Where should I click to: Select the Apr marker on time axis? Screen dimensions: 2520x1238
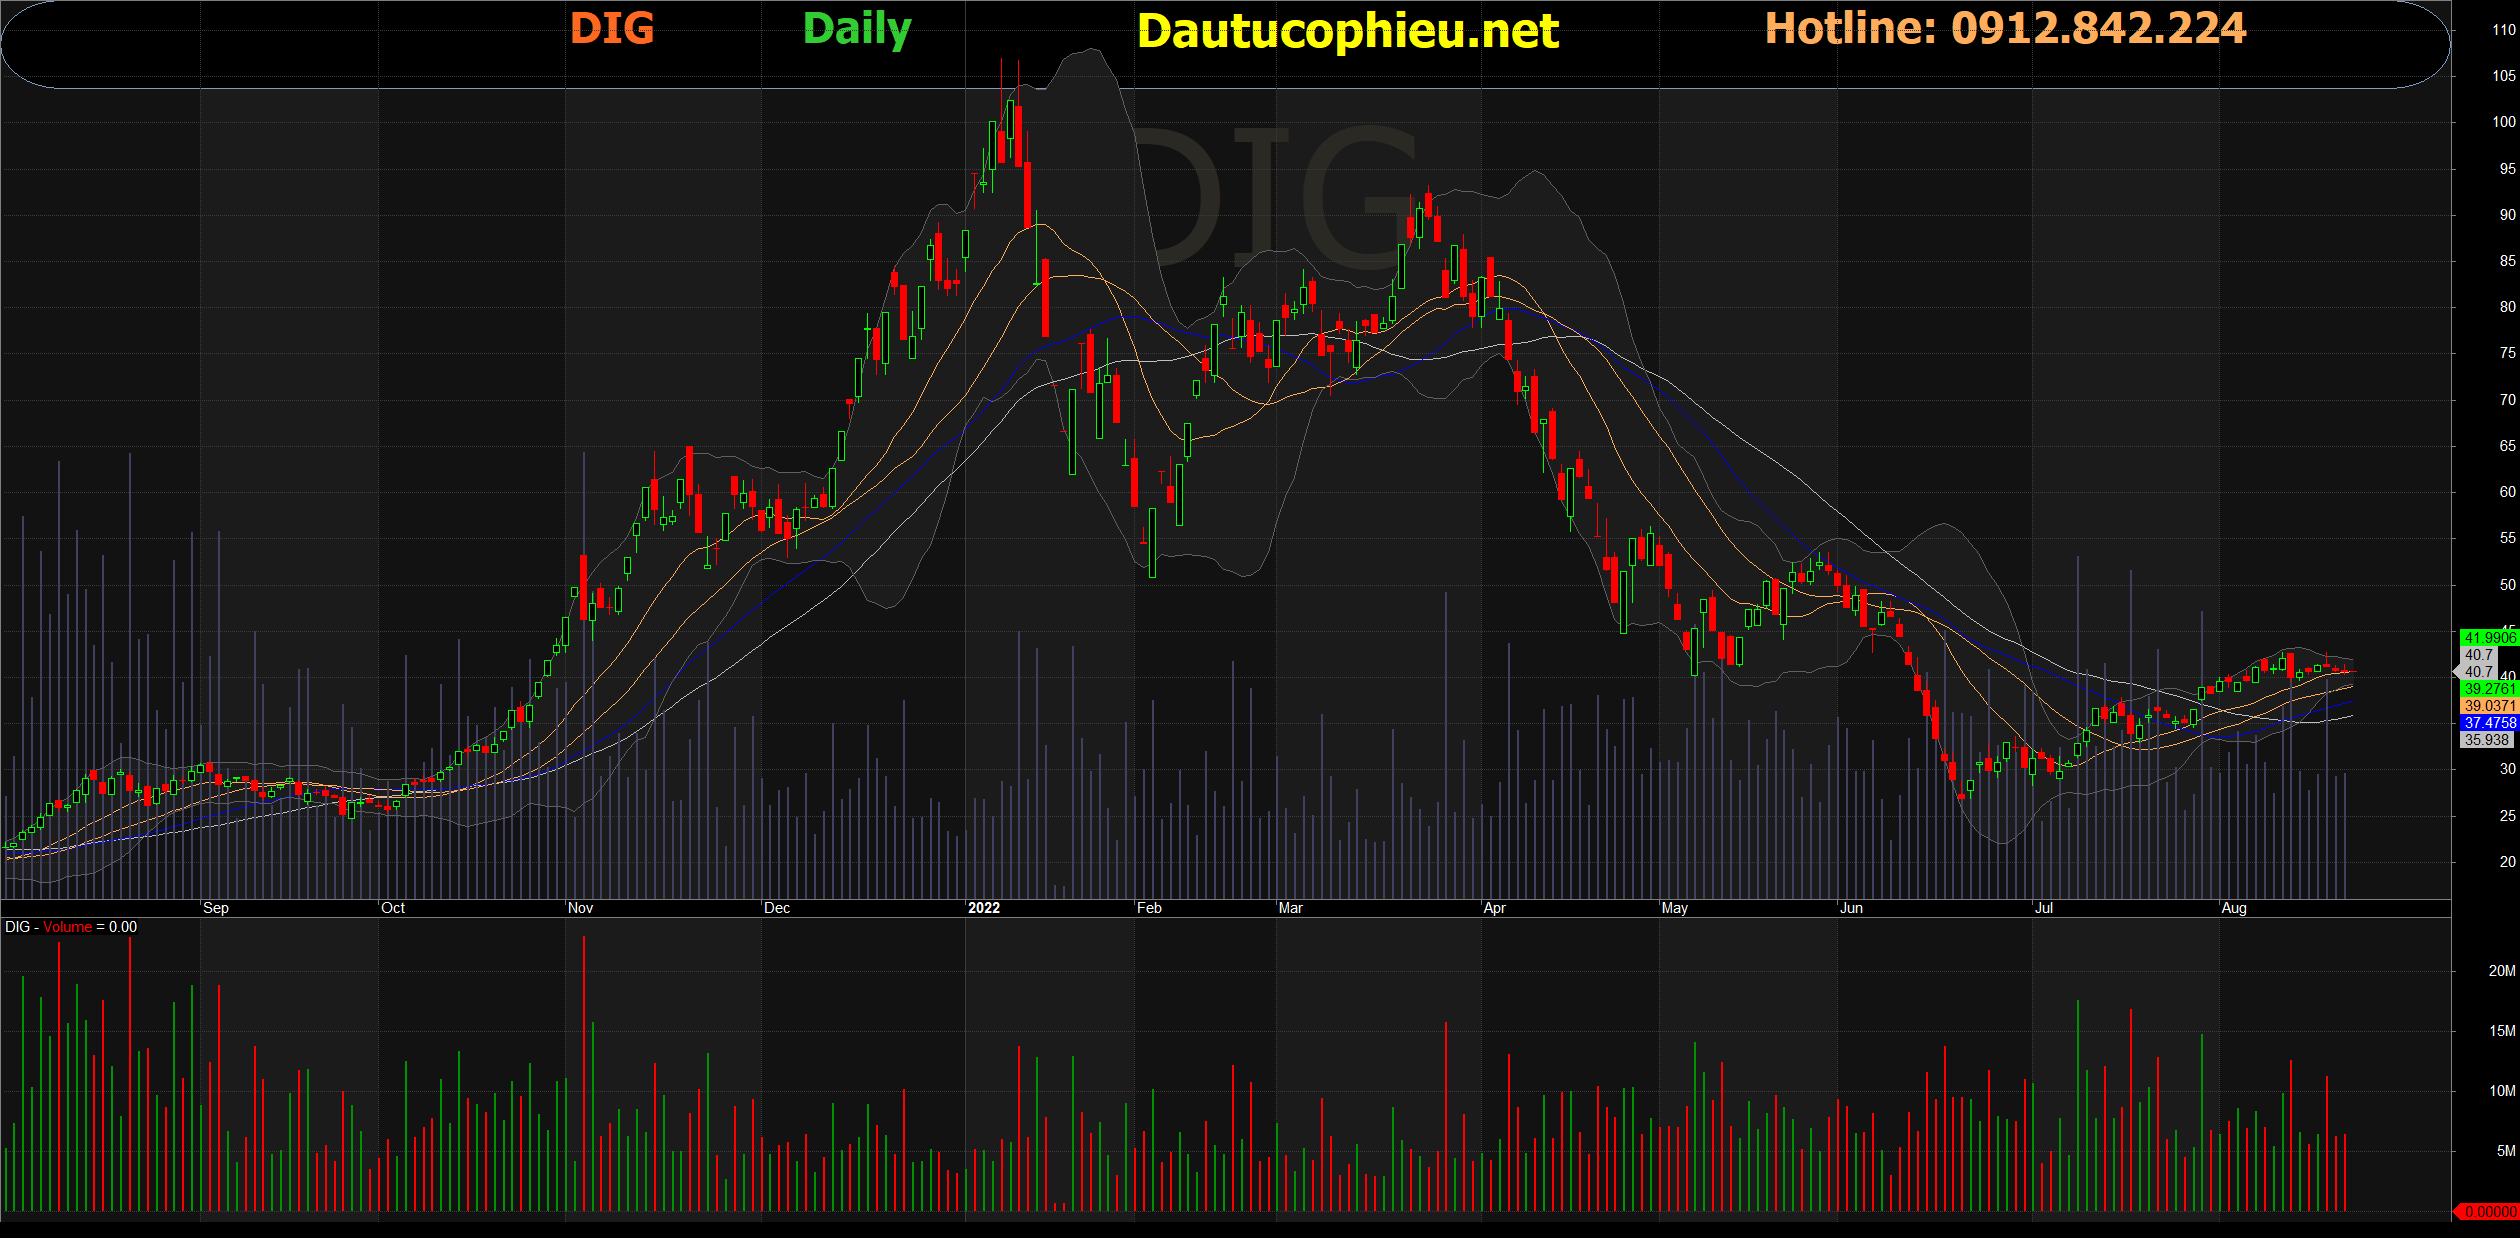[1494, 908]
